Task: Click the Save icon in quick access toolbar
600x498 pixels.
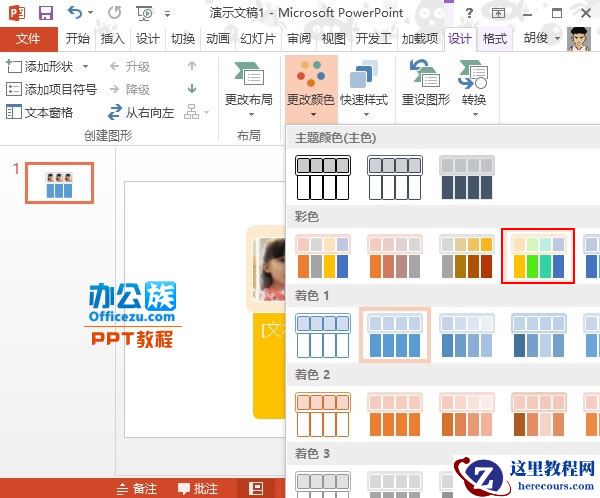Action: pyautogui.click(x=46, y=13)
